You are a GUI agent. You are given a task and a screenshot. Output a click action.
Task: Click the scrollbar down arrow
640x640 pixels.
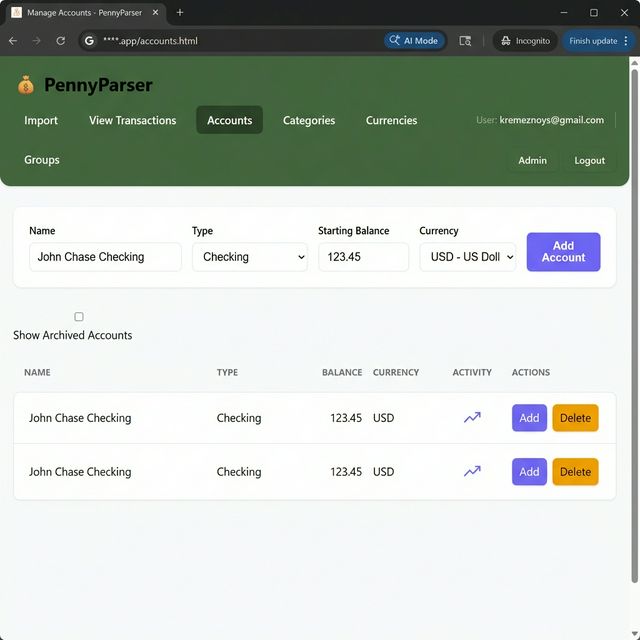tap(634, 634)
